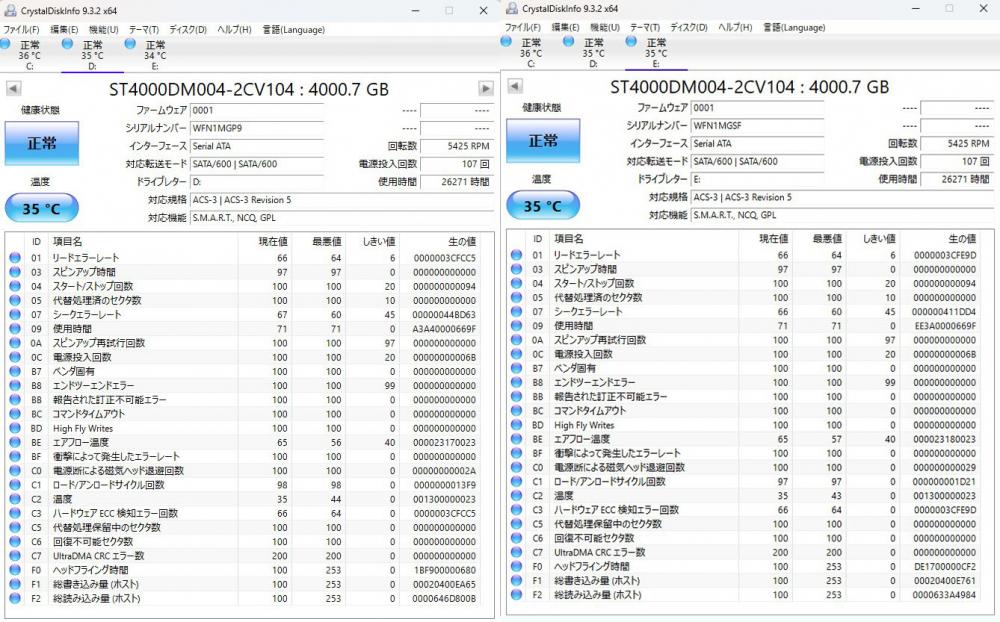
Task: Open 言語(Language) menu in D: drive window
Action: pos(293,29)
